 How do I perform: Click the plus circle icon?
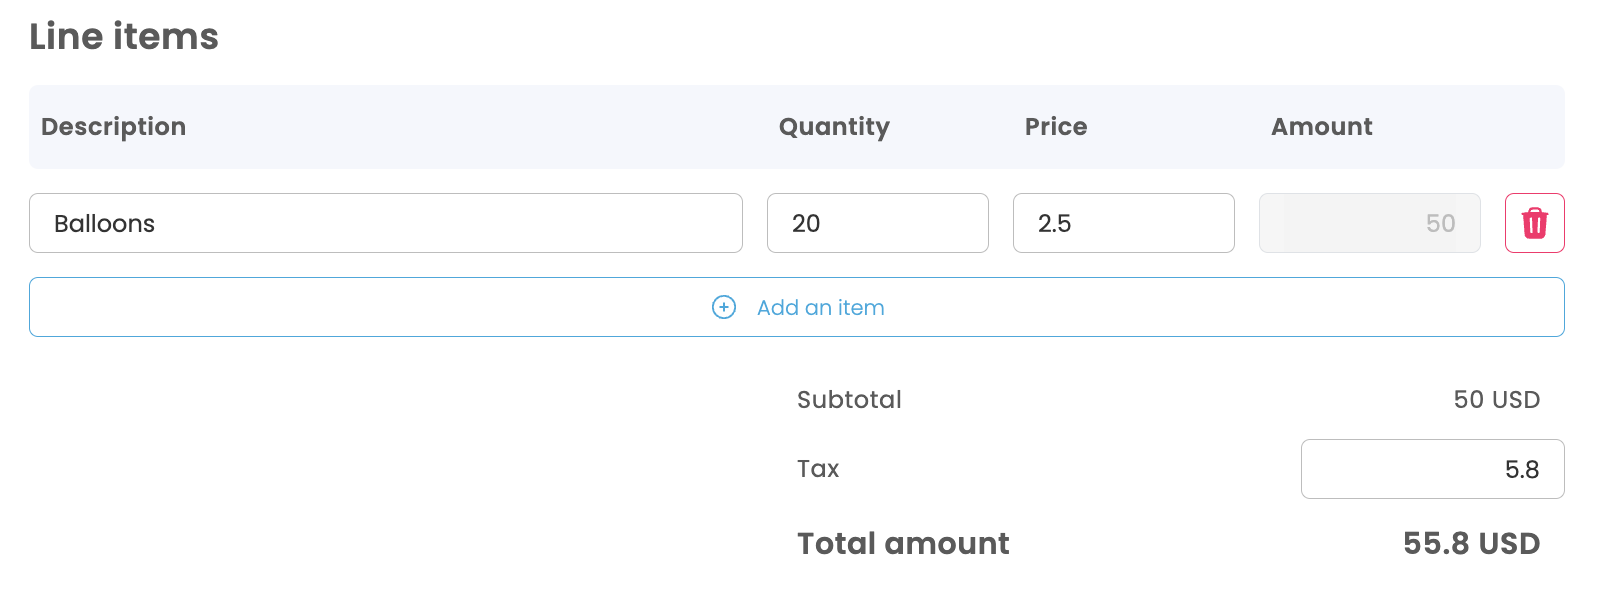724,307
